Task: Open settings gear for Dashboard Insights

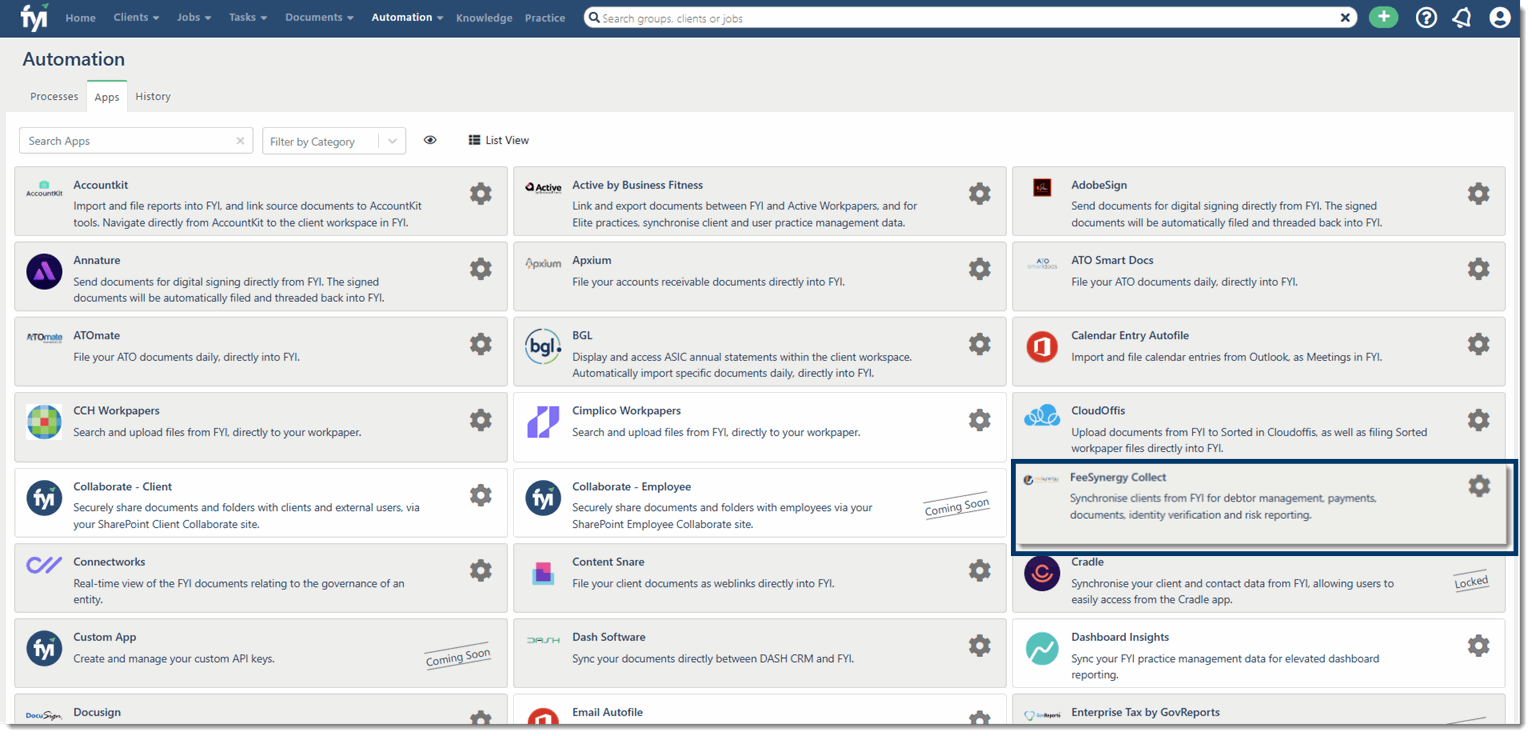Action: (1479, 646)
